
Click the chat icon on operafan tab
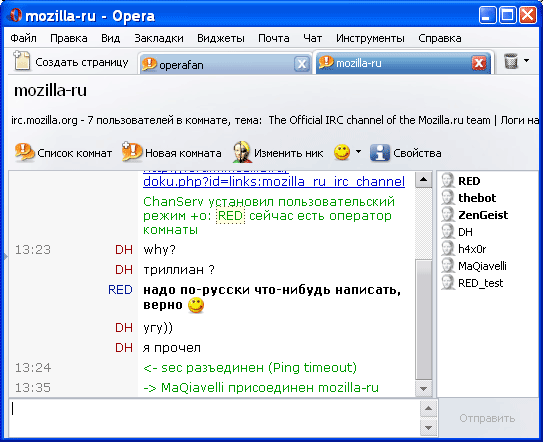coord(149,64)
